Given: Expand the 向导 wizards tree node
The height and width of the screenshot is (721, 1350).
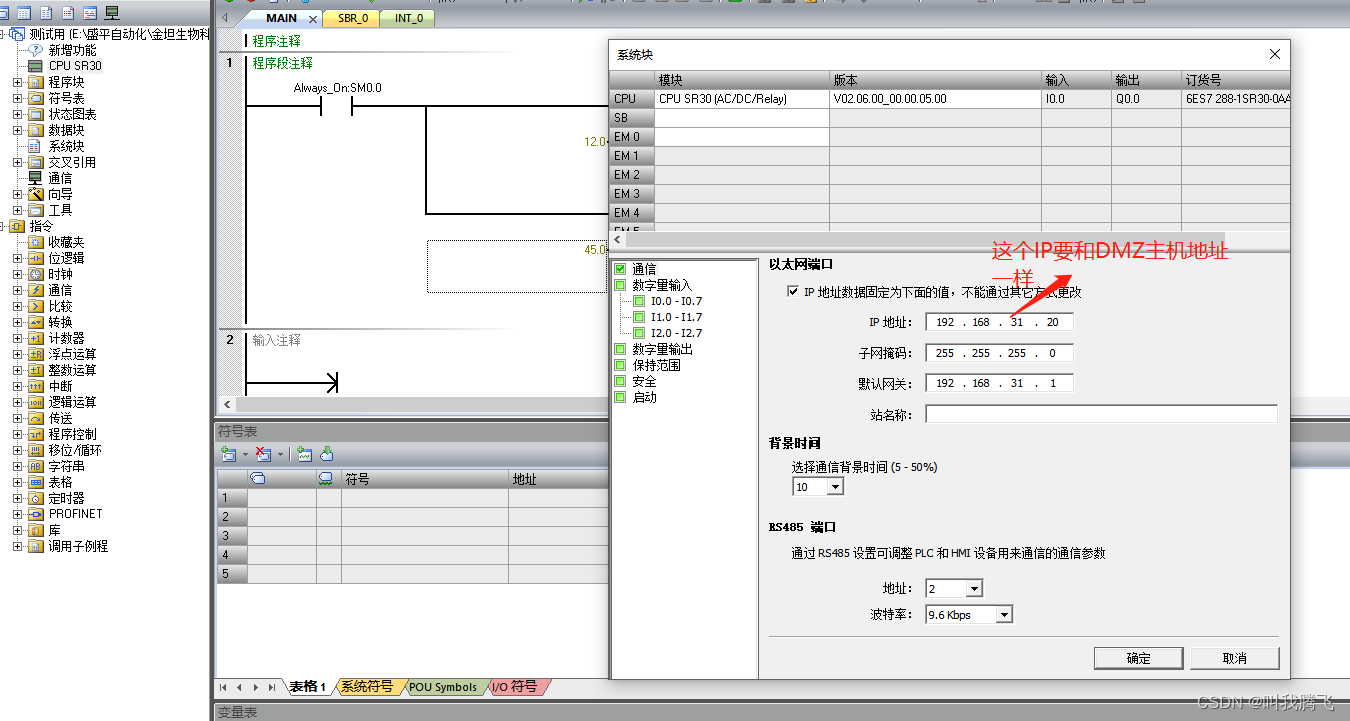Looking at the screenshot, I should pyautogui.click(x=17, y=194).
